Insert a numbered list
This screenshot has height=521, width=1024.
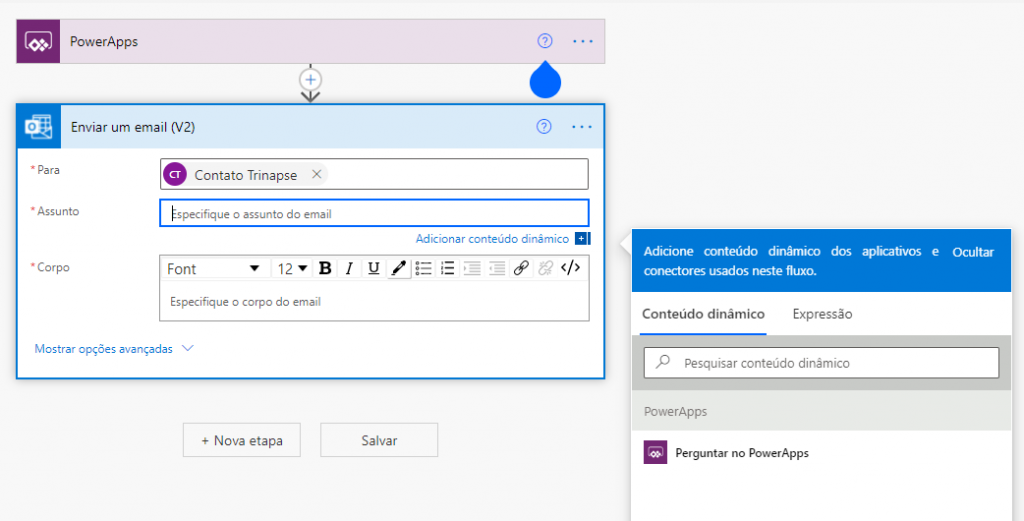[x=448, y=268]
